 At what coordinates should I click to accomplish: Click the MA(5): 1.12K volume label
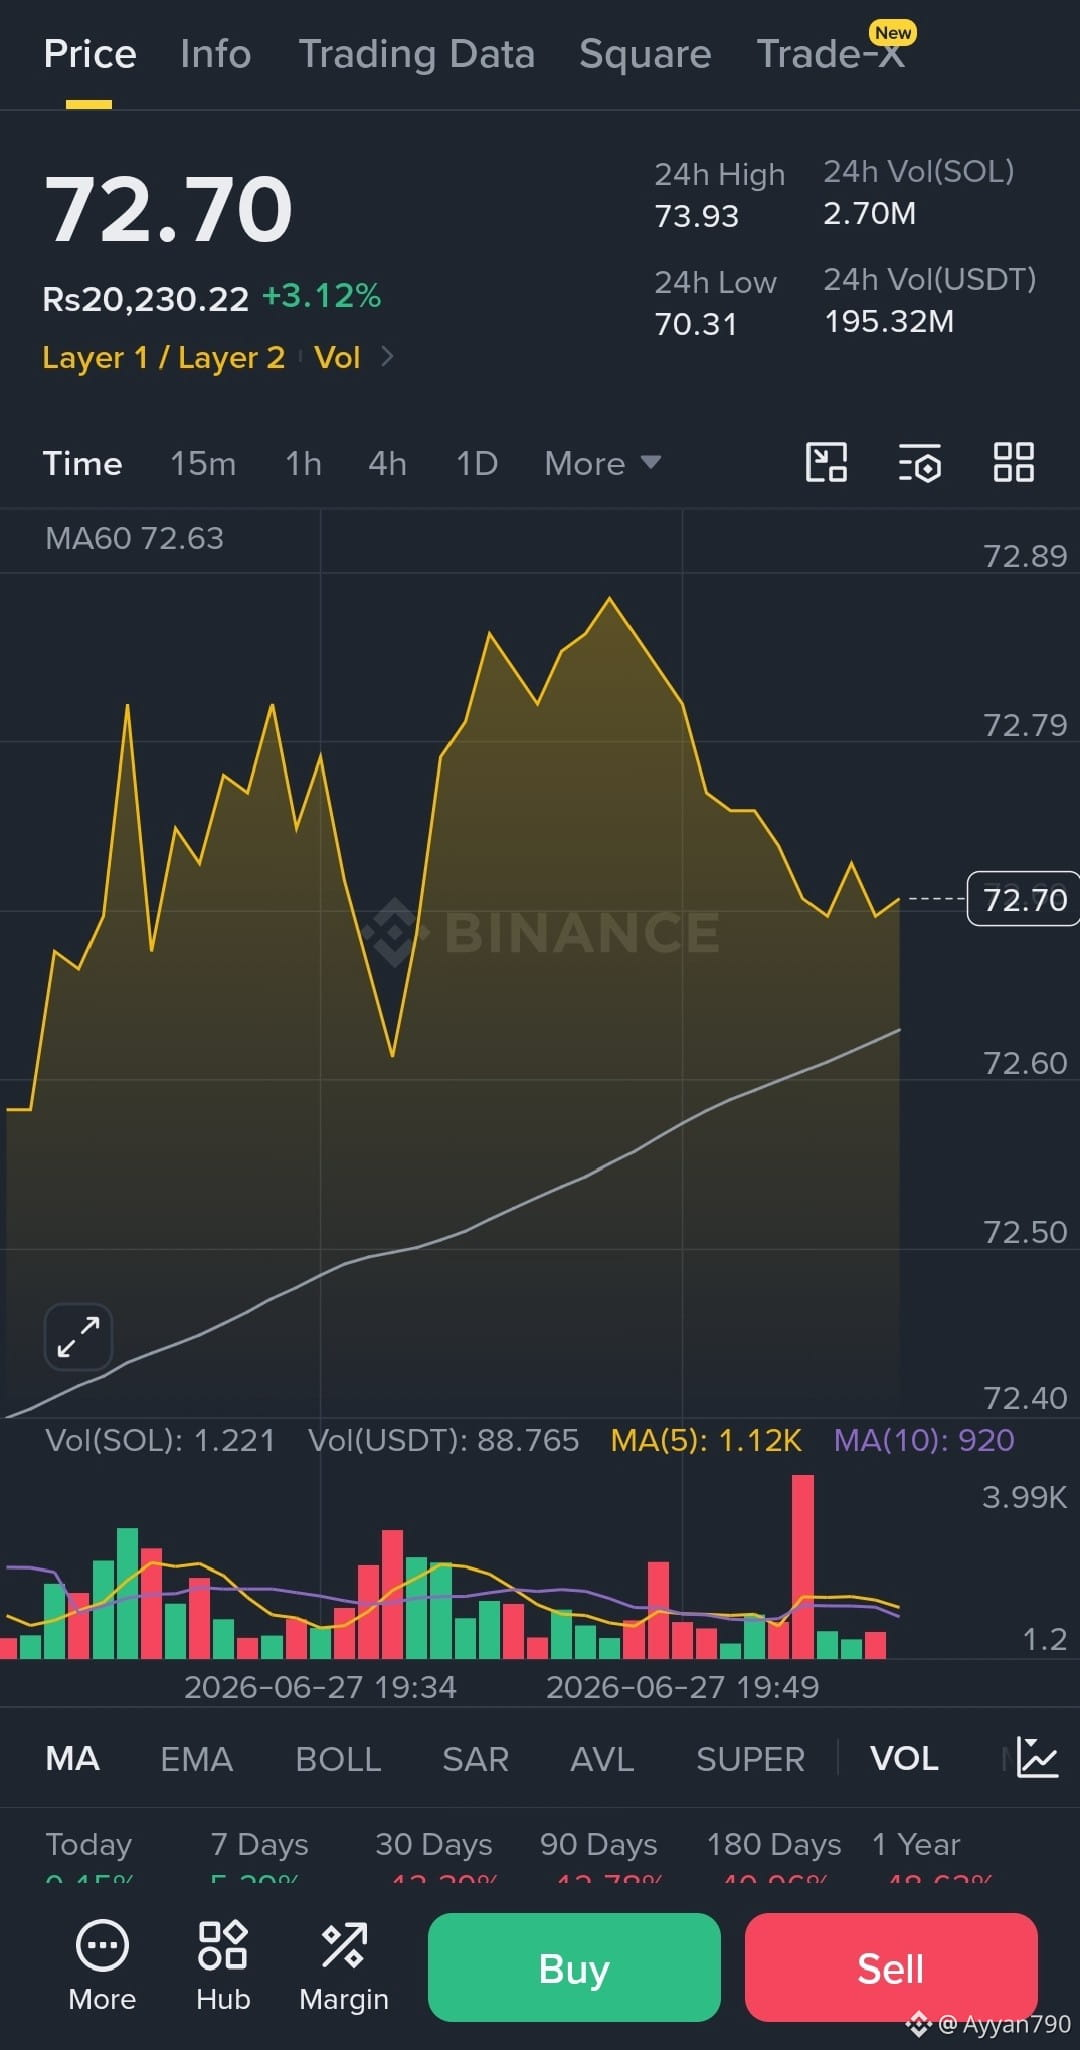pyautogui.click(x=706, y=1440)
